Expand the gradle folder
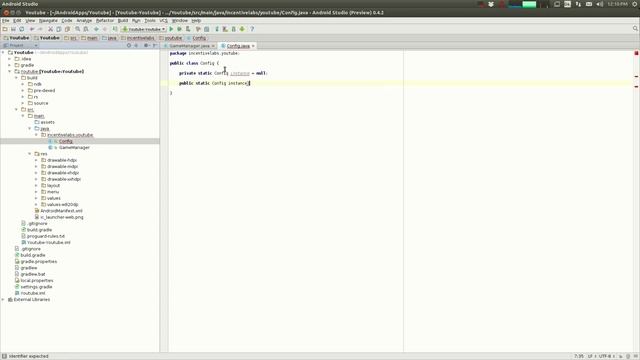 pyautogui.click(x=10, y=65)
